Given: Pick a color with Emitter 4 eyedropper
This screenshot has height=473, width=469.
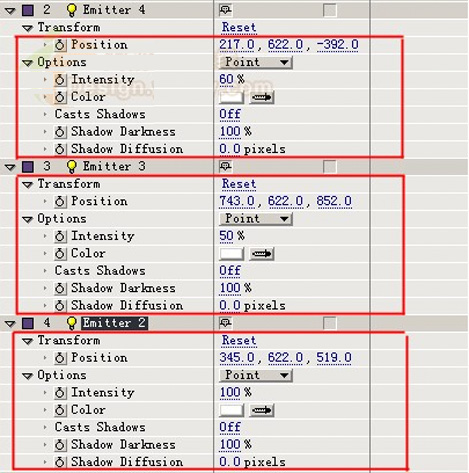Looking at the screenshot, I should (262, 97).
